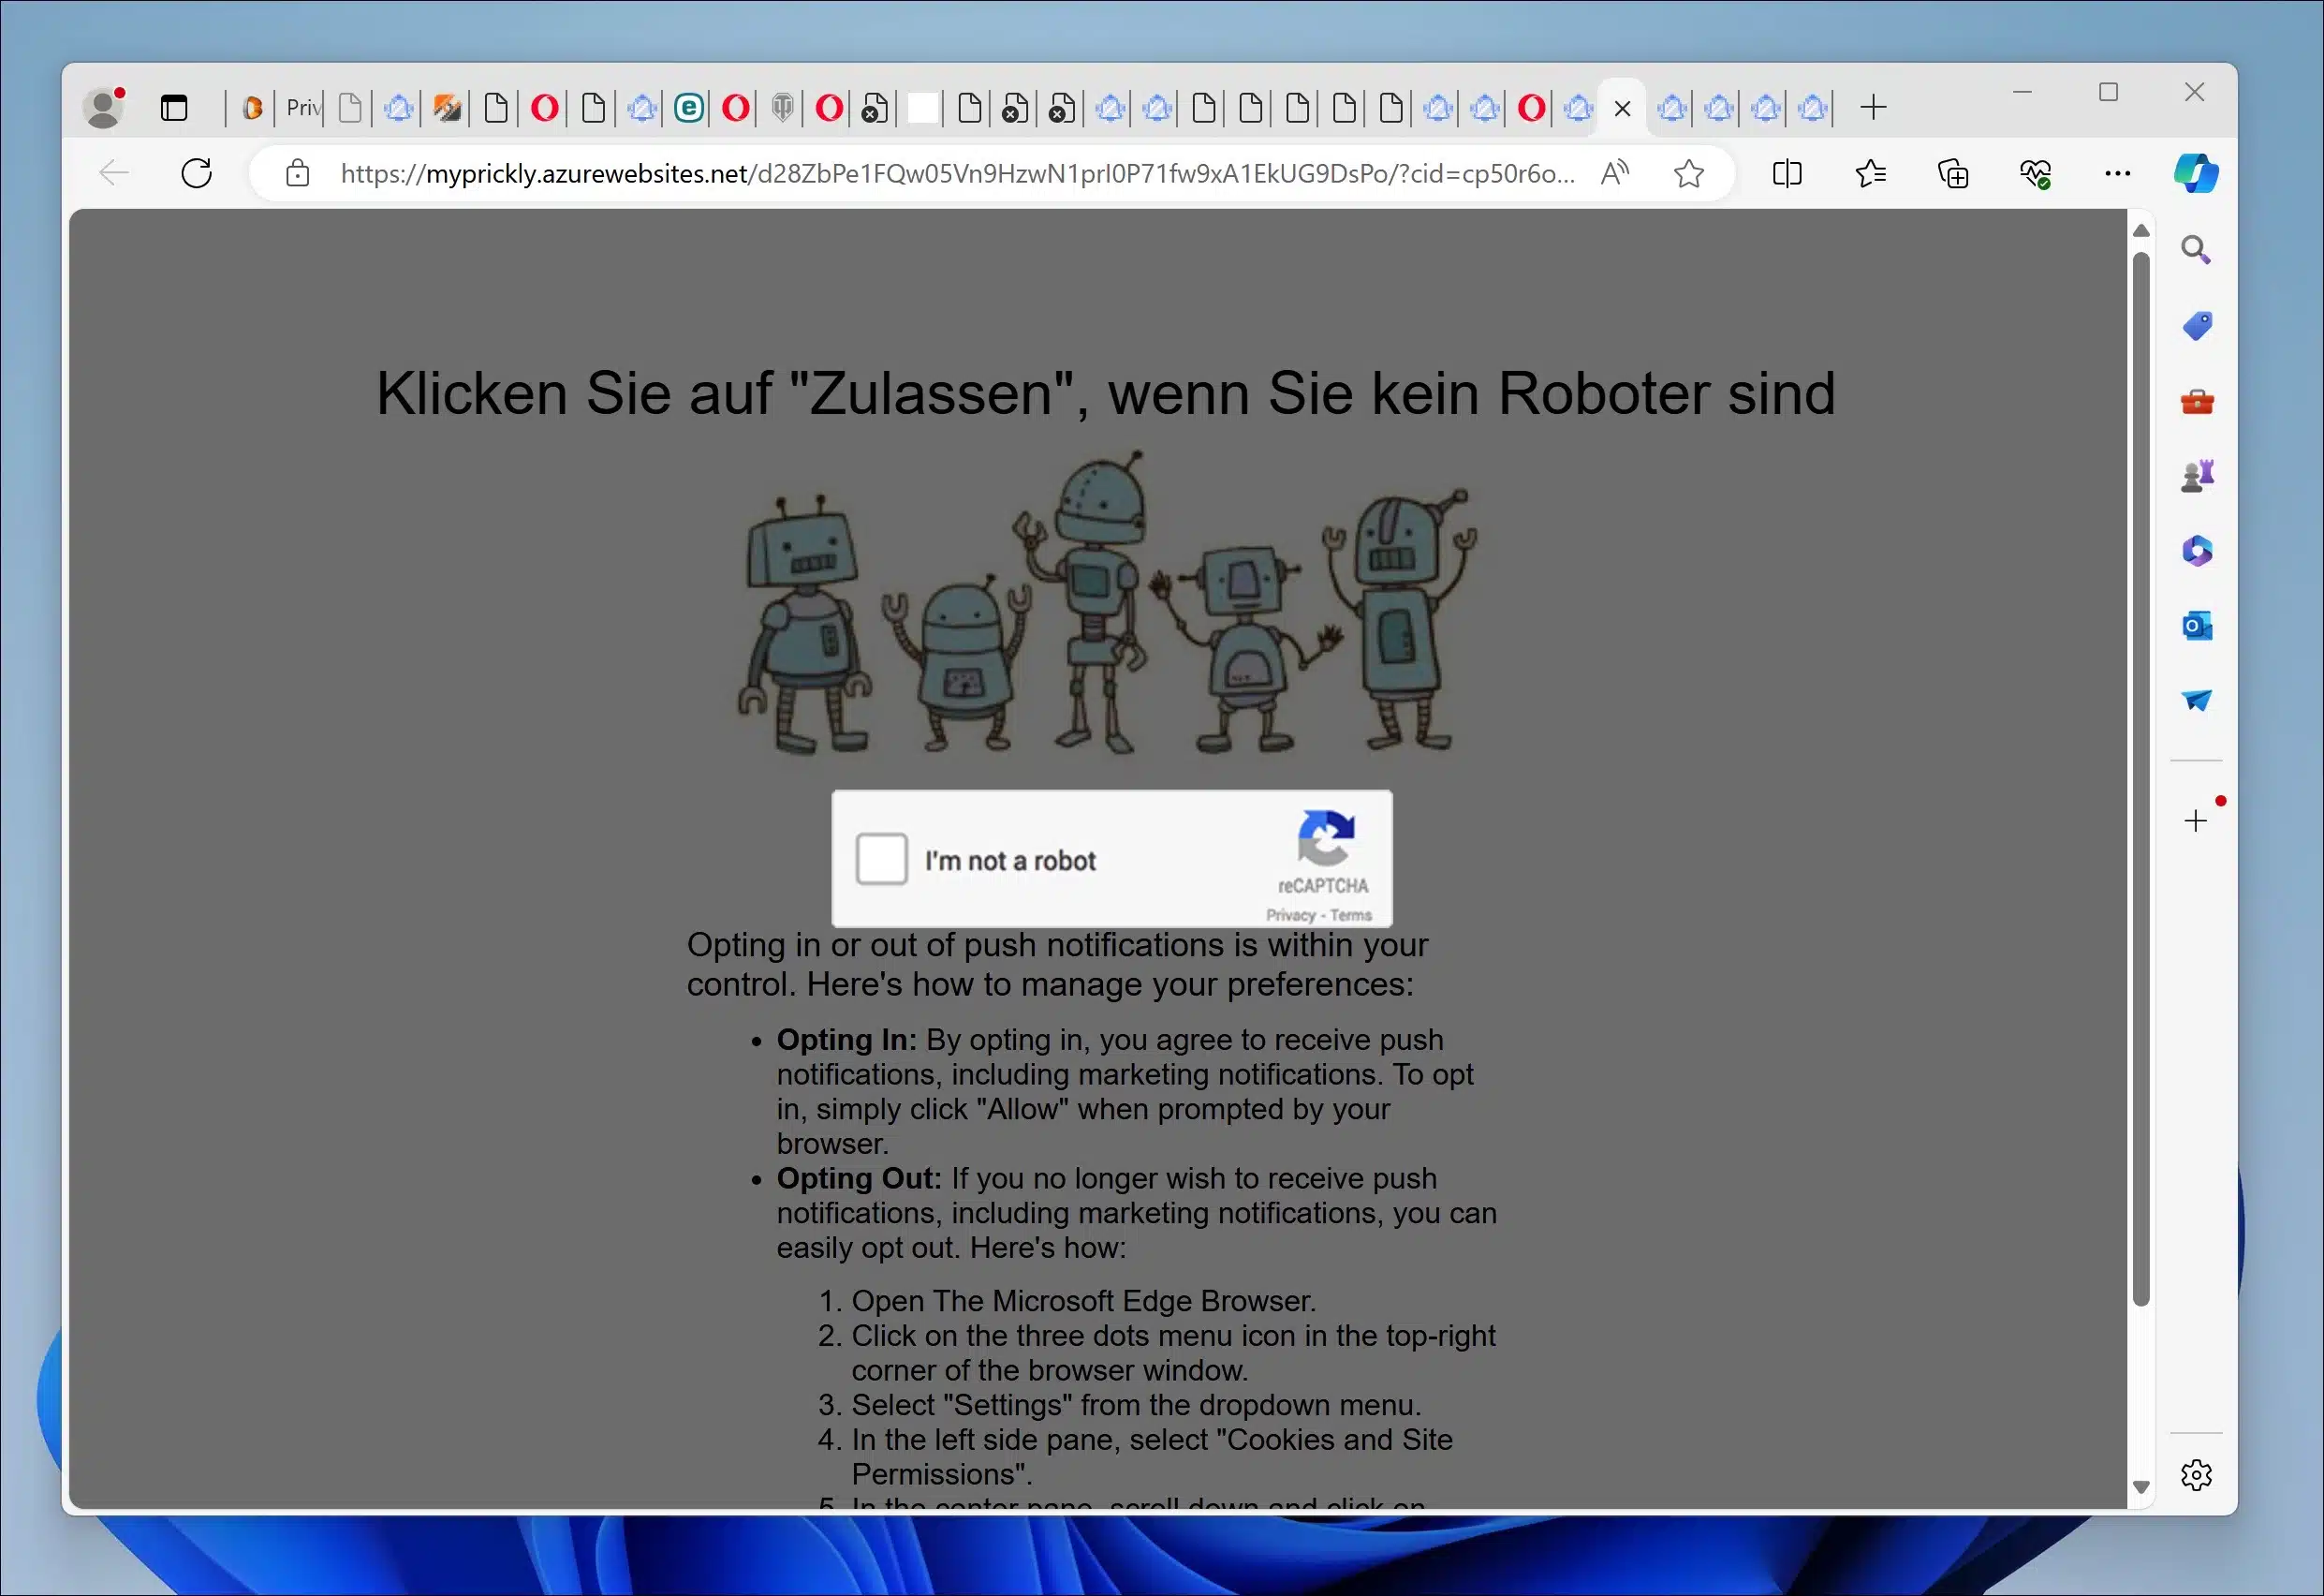2324x1596 pixels.
Task: Switch to the tank shield icon tab
Action: pos(783,107)
